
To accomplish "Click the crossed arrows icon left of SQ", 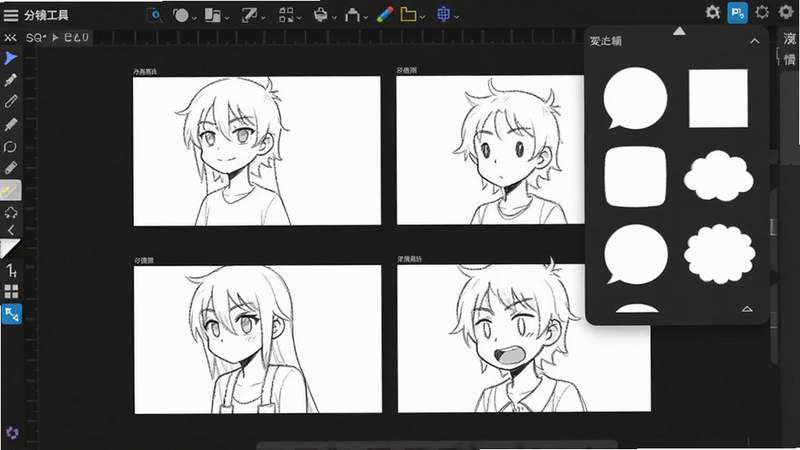I will click(10, 38).
